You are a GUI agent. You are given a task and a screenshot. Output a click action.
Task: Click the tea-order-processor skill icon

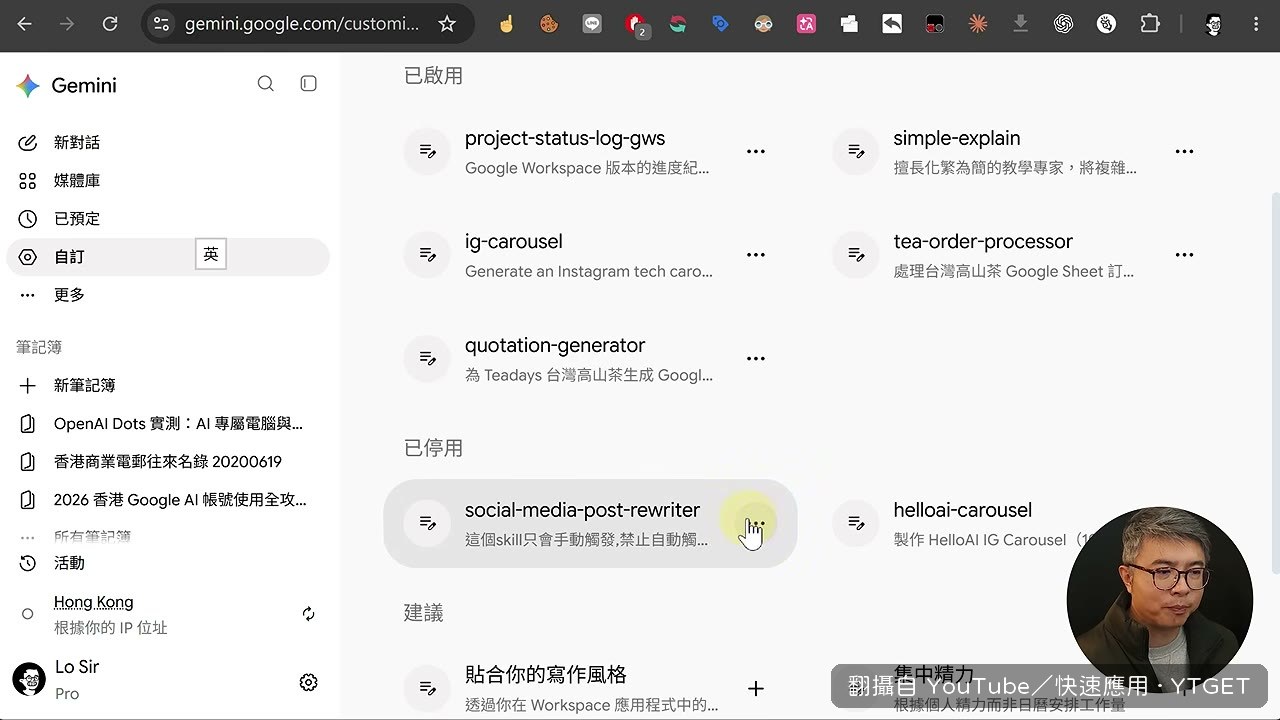click(856, 255)
